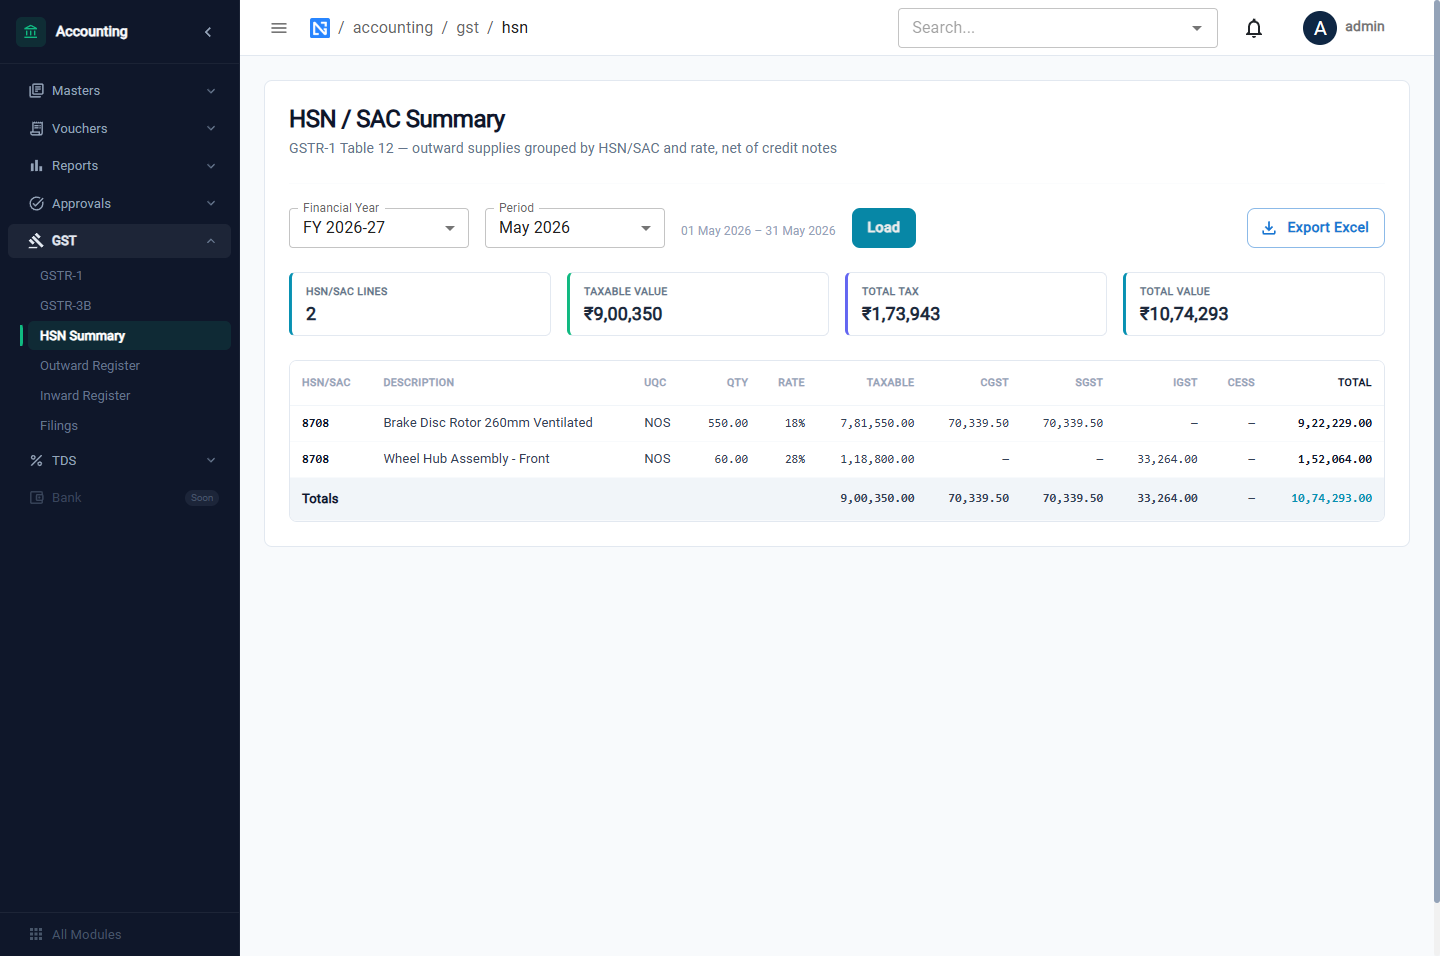This screenshot has height=956, width=1440.
Task: Click the GST gavel icon
Action: pos(37,241)
